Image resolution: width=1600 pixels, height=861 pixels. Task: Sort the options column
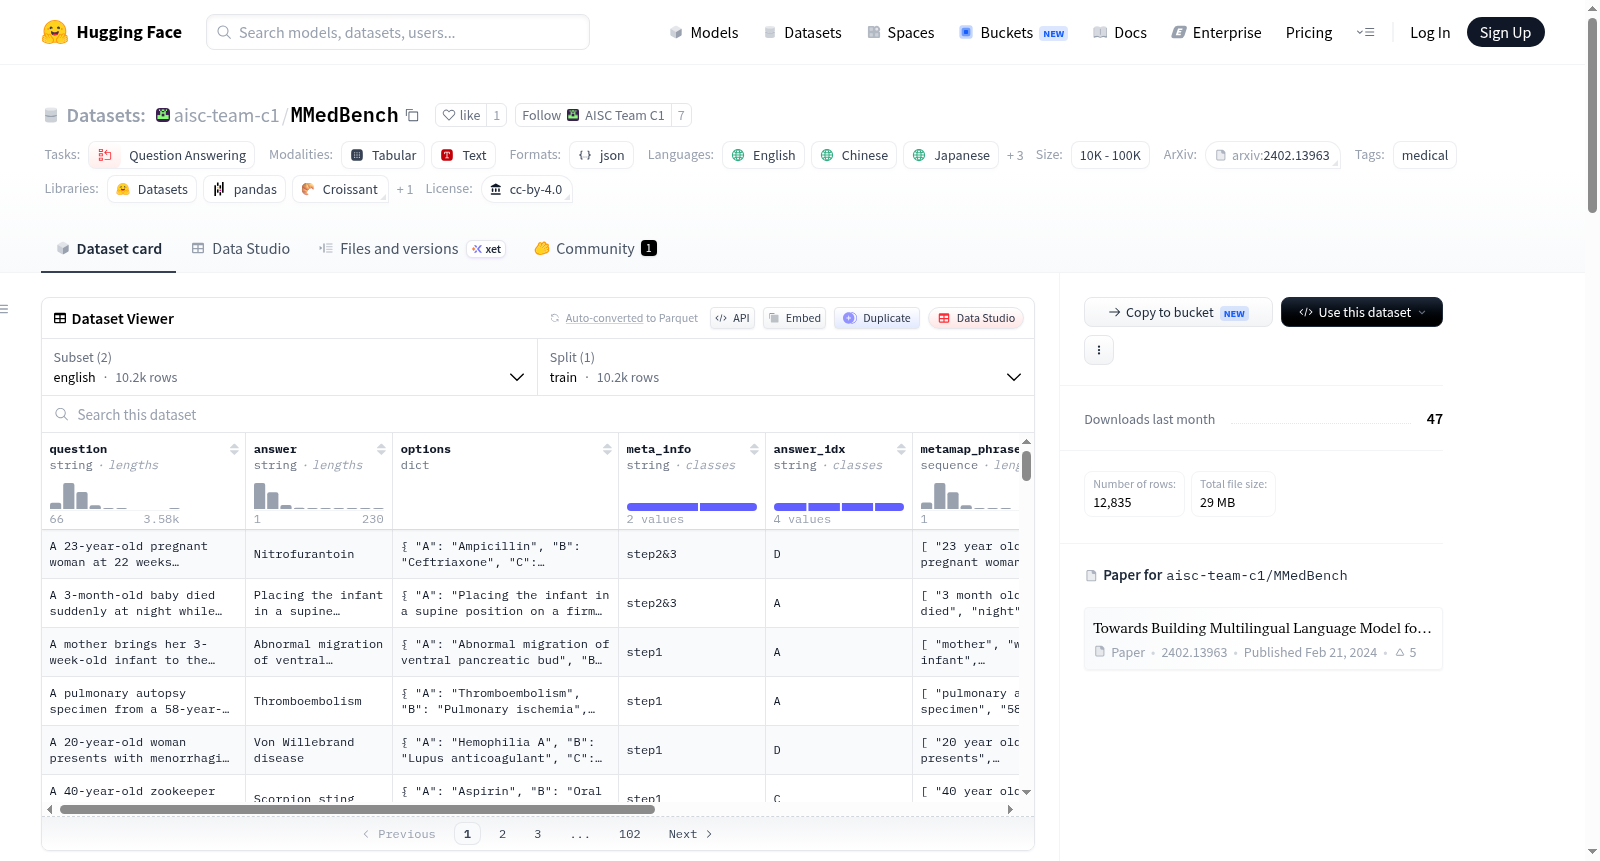pyautogui.click(x=607, y=449)
